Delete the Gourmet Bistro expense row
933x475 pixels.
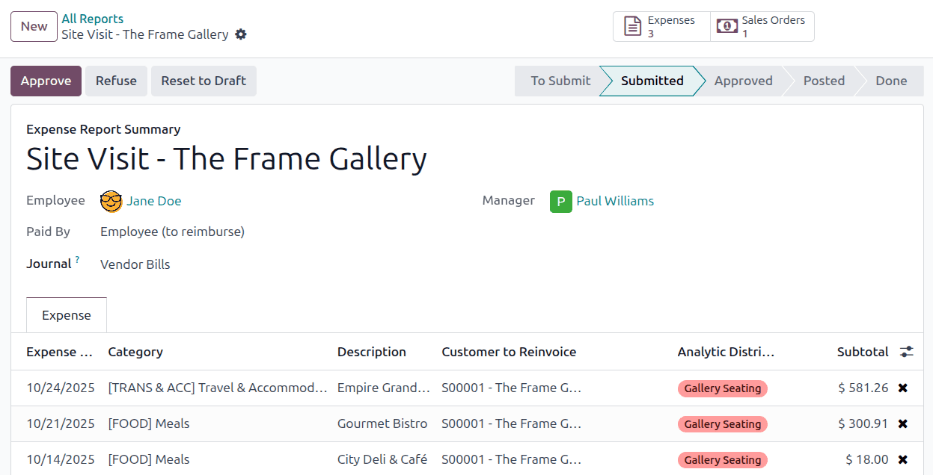(x=902, y=424)
